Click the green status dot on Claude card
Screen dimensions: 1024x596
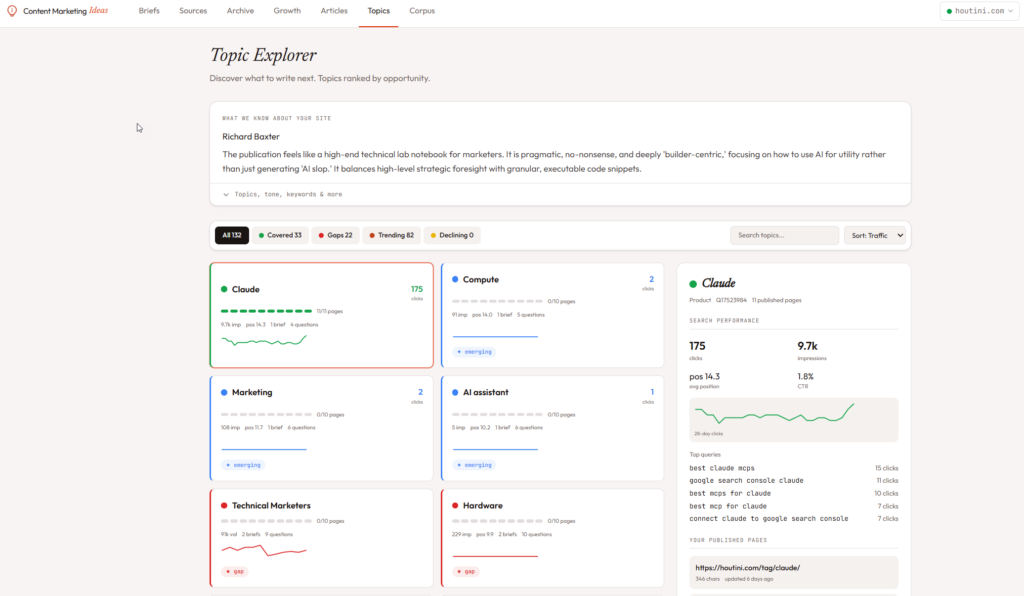224,290
